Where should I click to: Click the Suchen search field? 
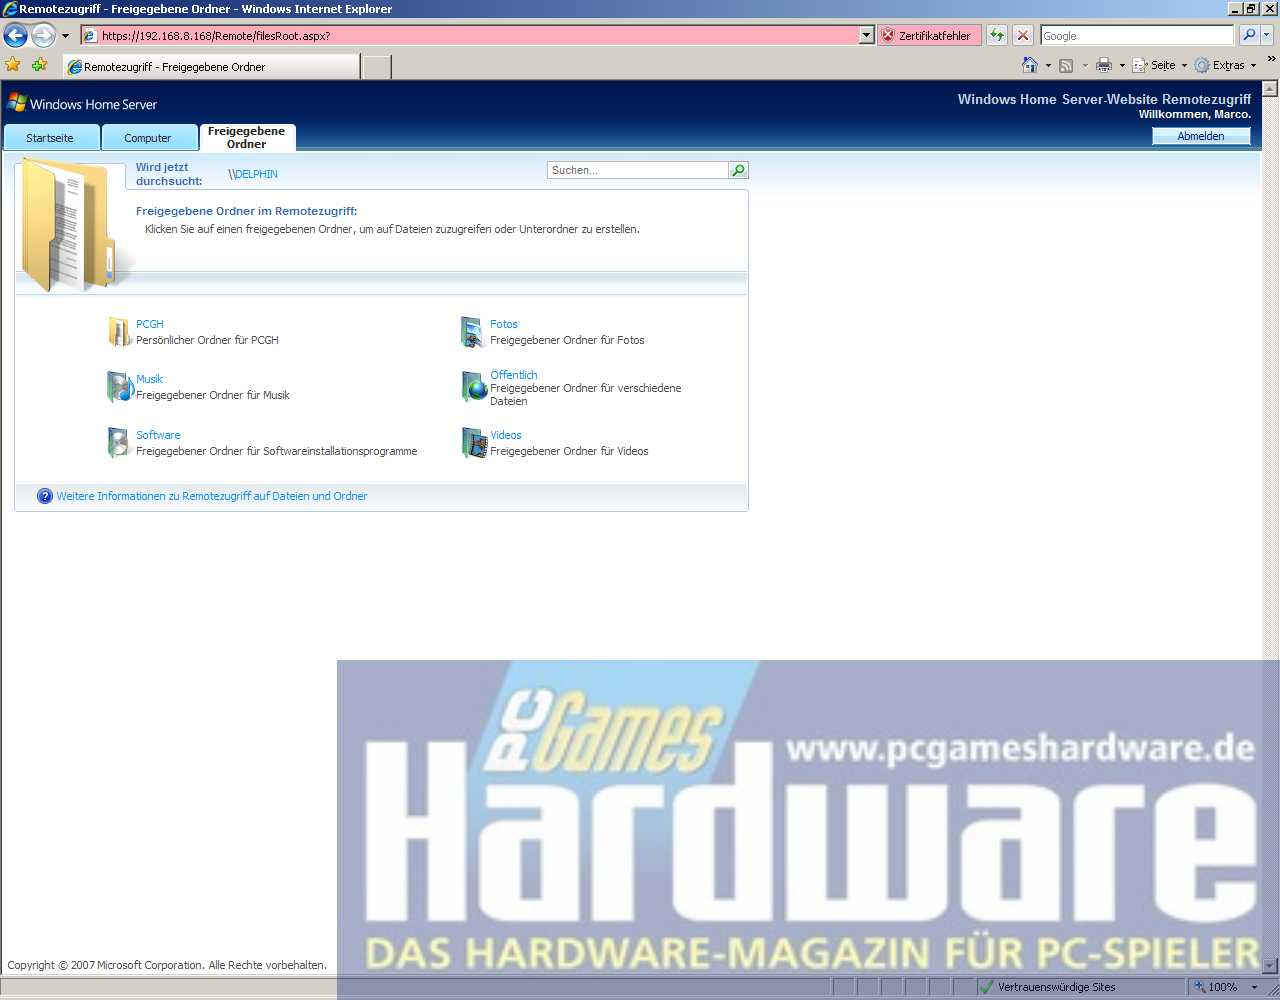[x=638, y=170]
